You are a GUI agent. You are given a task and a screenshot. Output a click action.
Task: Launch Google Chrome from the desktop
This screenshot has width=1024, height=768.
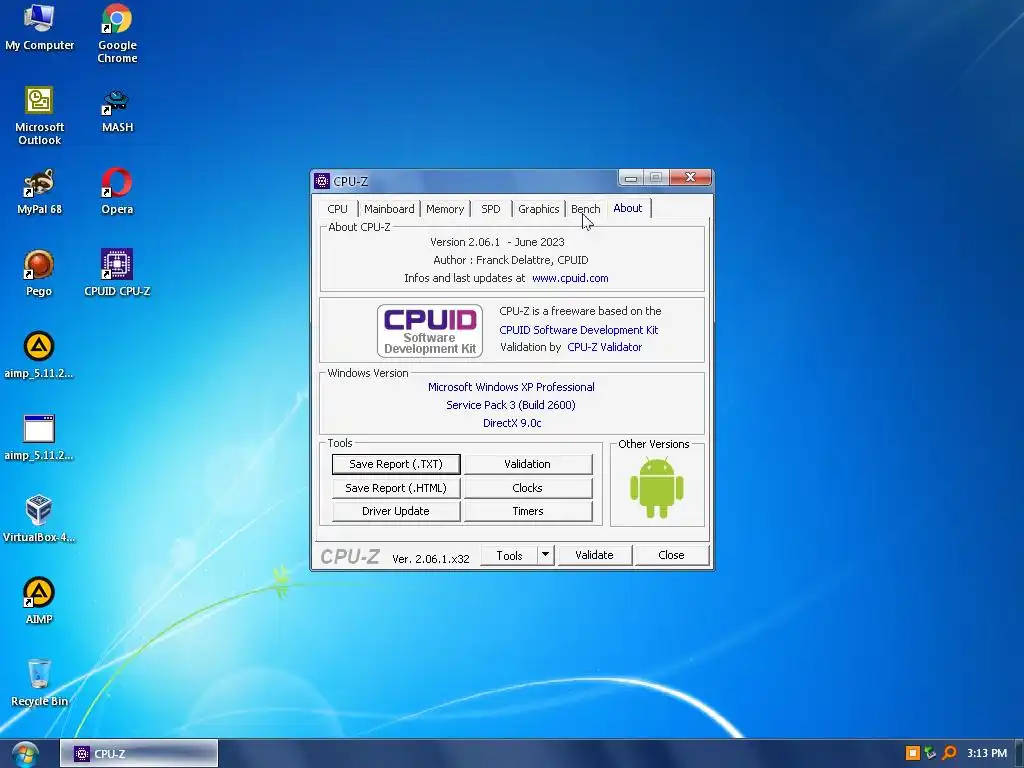pyautogui.click(x=117, y=33)
